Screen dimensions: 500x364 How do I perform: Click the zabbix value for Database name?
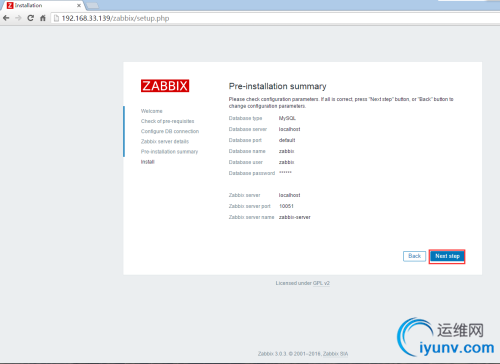(x=286, y=151)
